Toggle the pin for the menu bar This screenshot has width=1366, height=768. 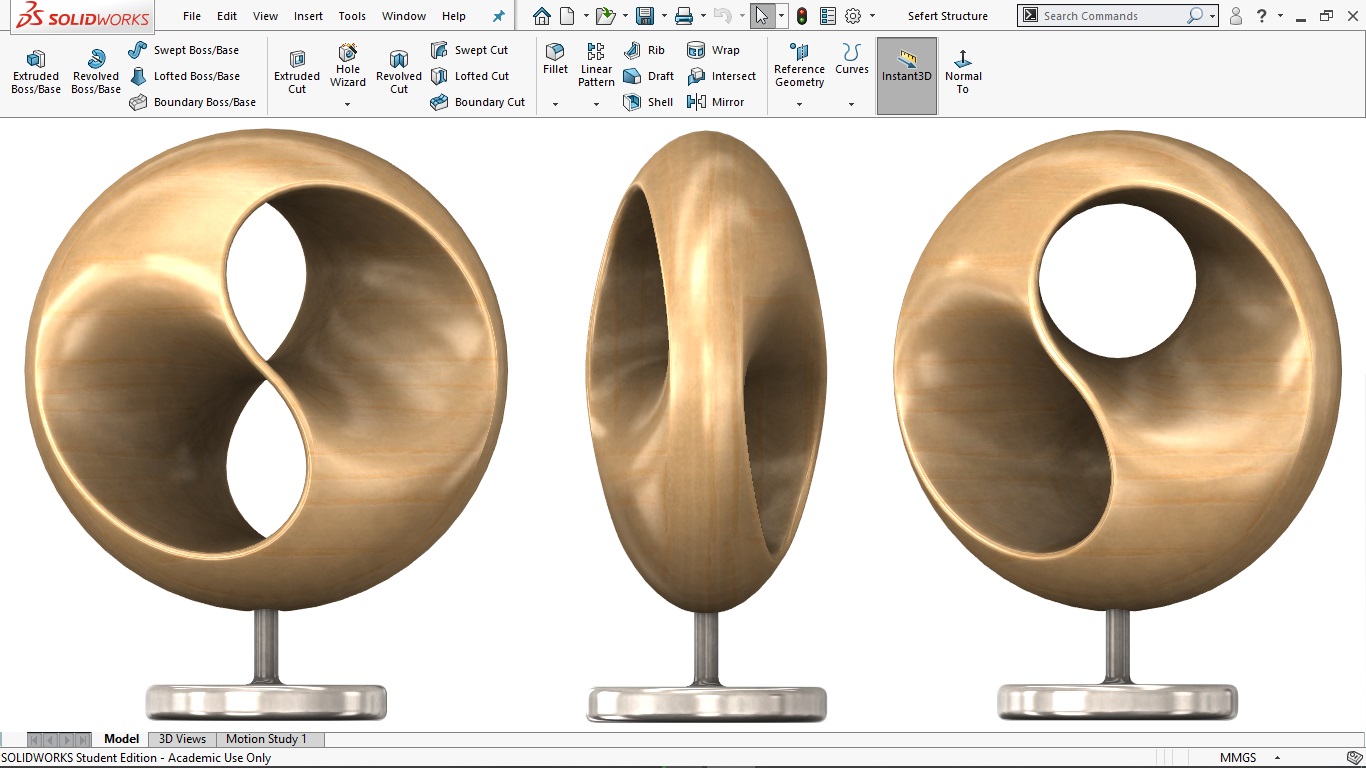[499, 16]
